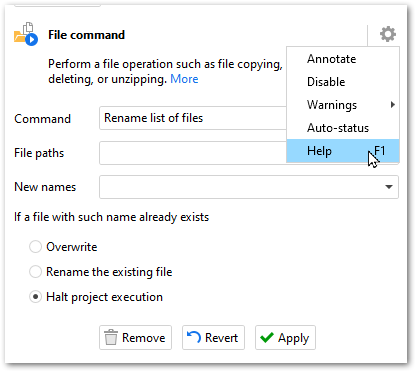Select Rename the existing file option

[35, 272]
